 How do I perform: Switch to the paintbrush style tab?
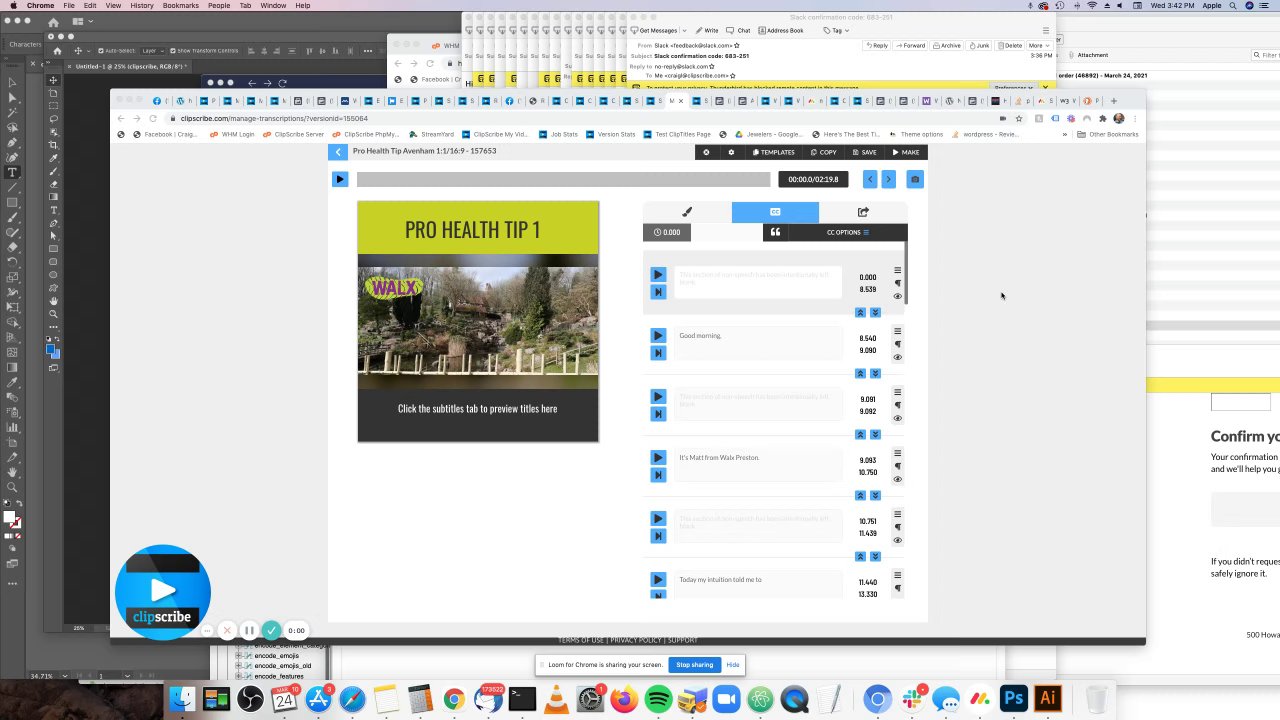click(x=687, y=212)
